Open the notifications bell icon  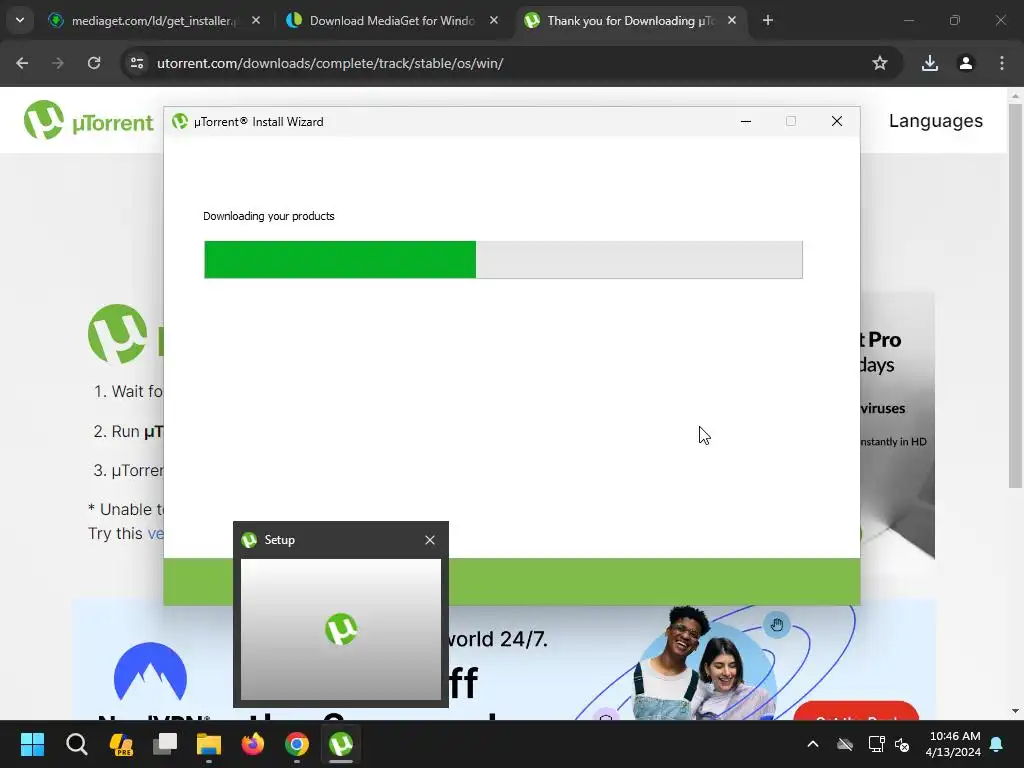tap(997, 744)
